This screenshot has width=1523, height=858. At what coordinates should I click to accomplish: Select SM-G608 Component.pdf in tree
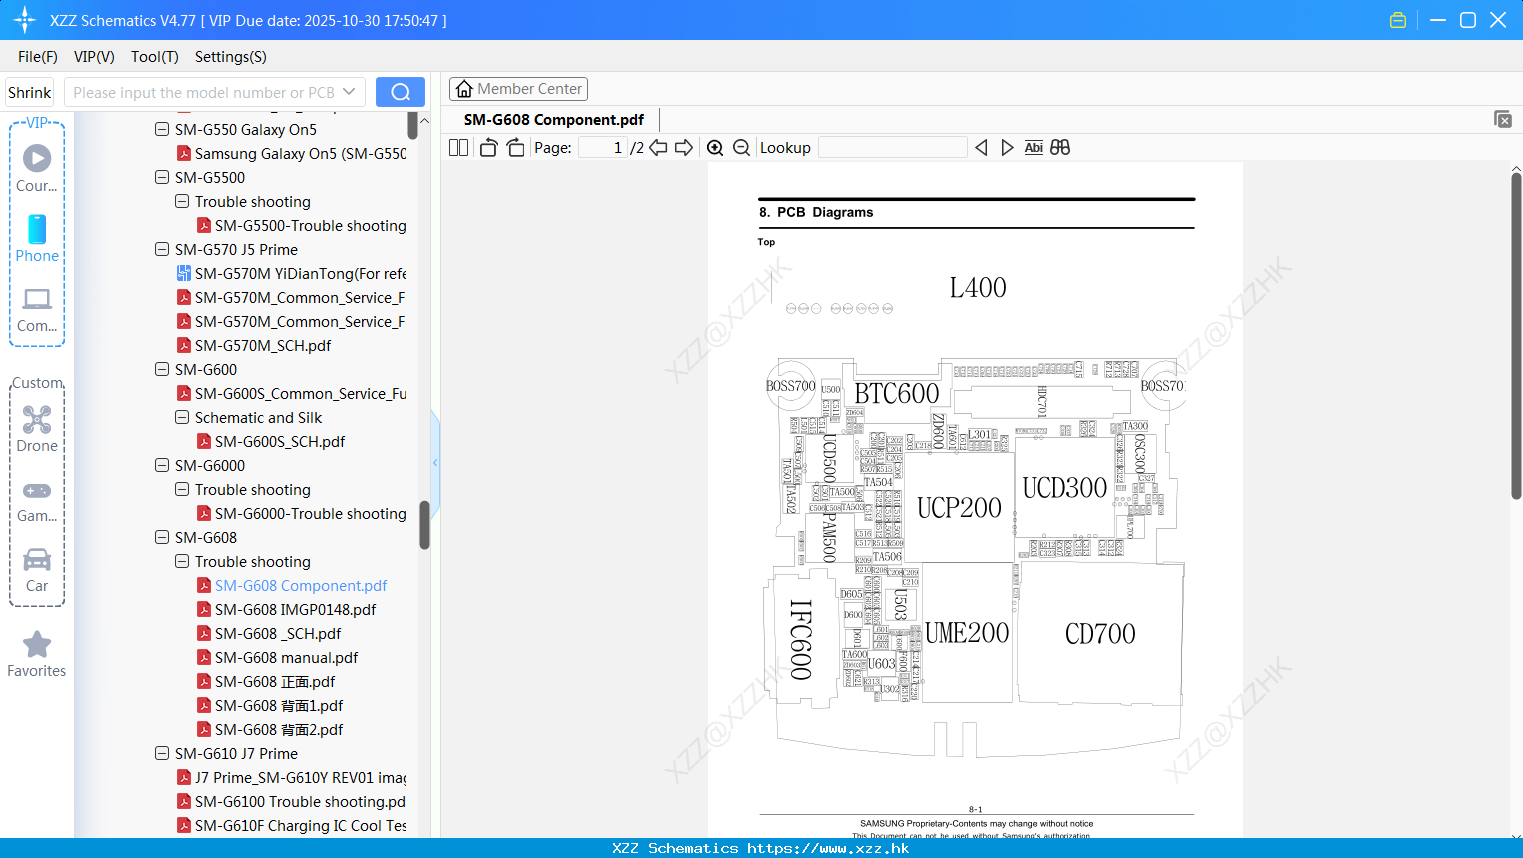[x=301, y=585]
